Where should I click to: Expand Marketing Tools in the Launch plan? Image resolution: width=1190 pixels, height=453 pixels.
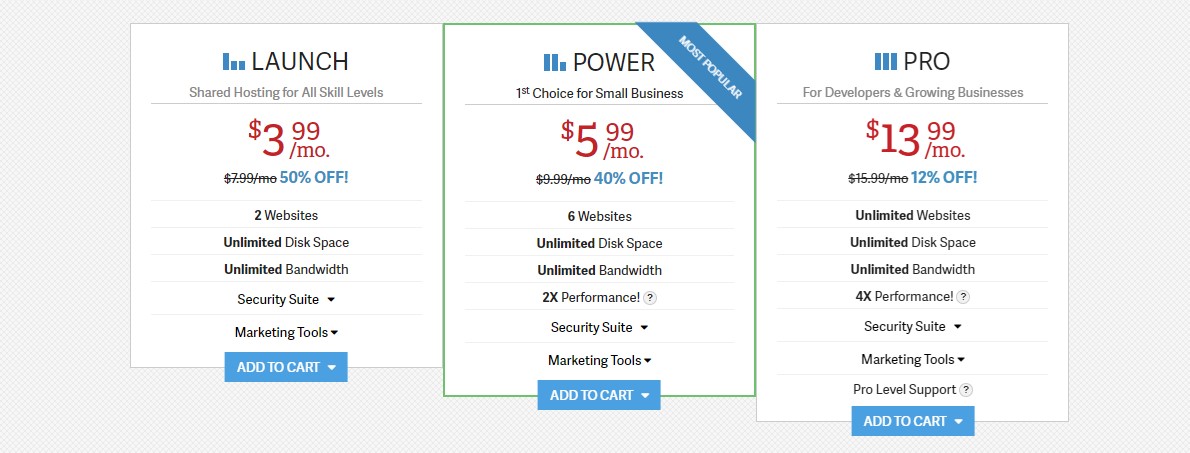[286, 332]
